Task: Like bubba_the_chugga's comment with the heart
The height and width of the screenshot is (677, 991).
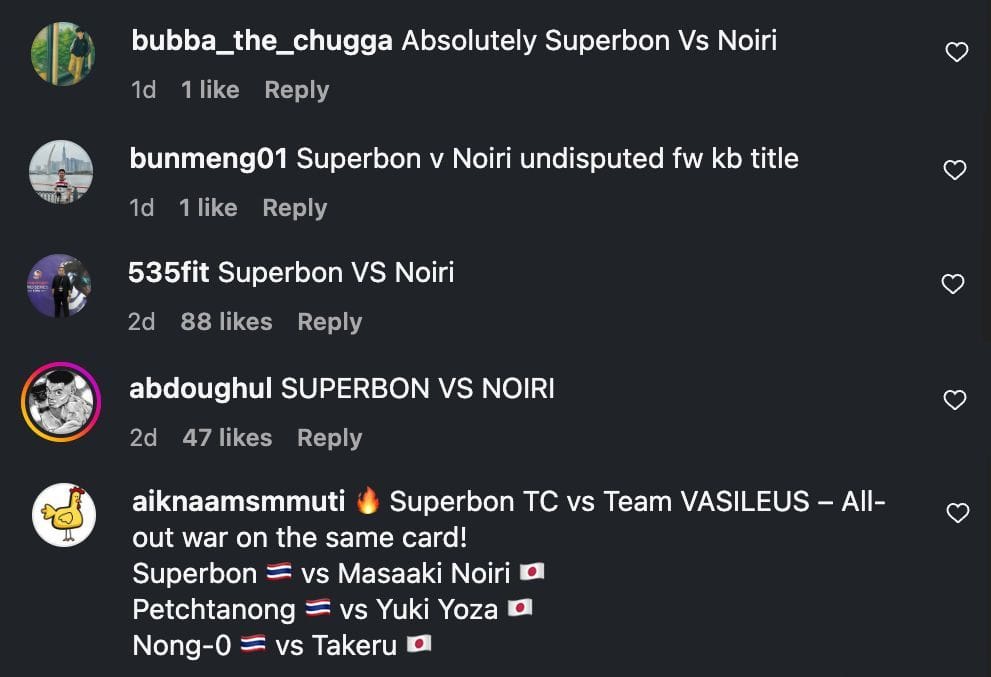Action: (x=956, y=52)
